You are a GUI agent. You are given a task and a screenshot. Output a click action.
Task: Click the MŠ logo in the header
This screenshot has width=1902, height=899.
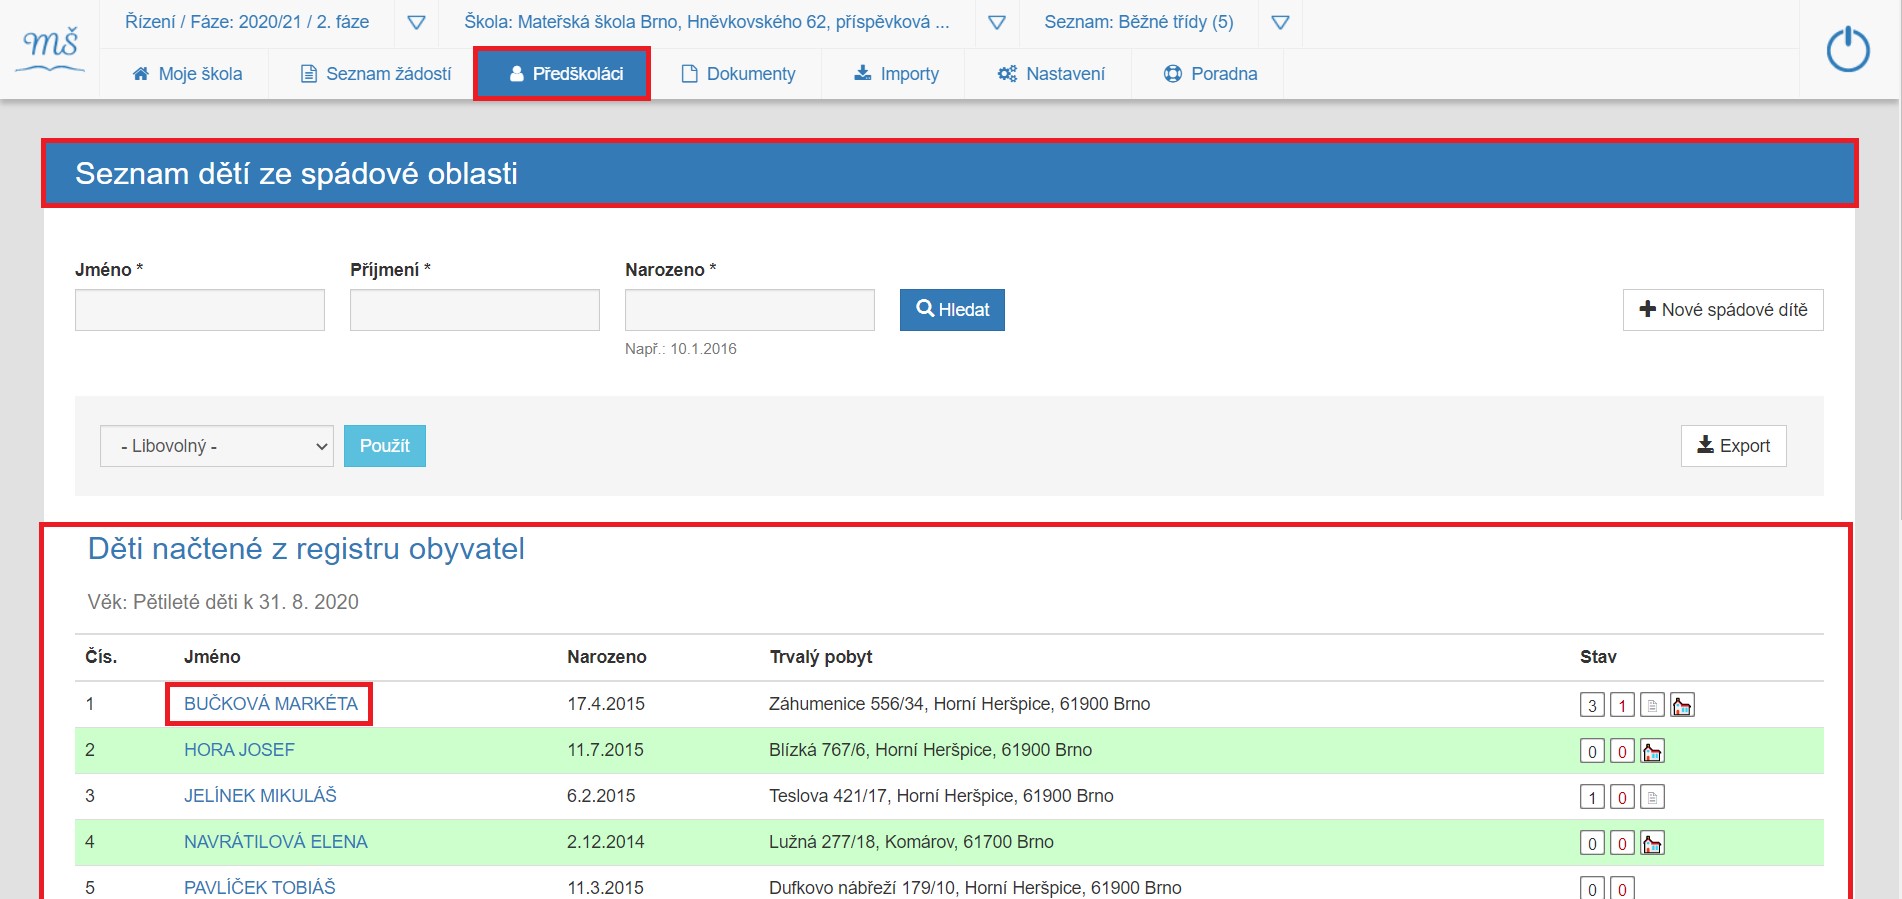[51, 49]
